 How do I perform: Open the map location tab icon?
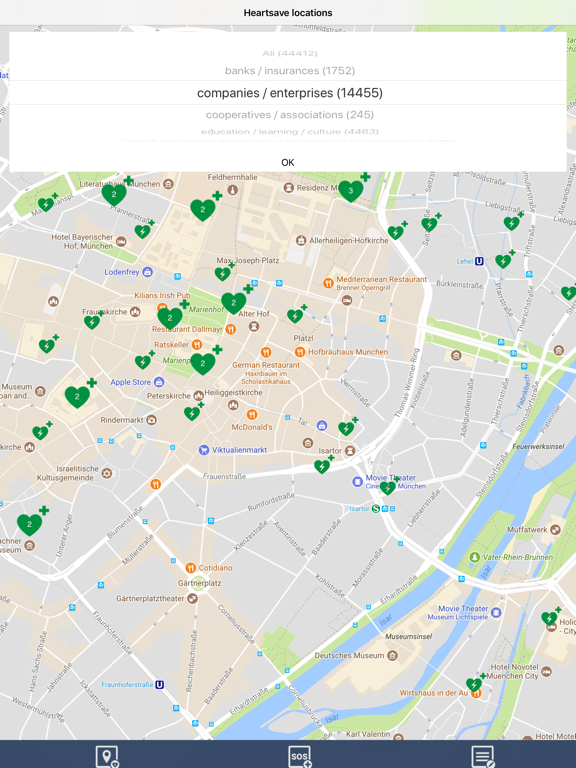point(107,756)
